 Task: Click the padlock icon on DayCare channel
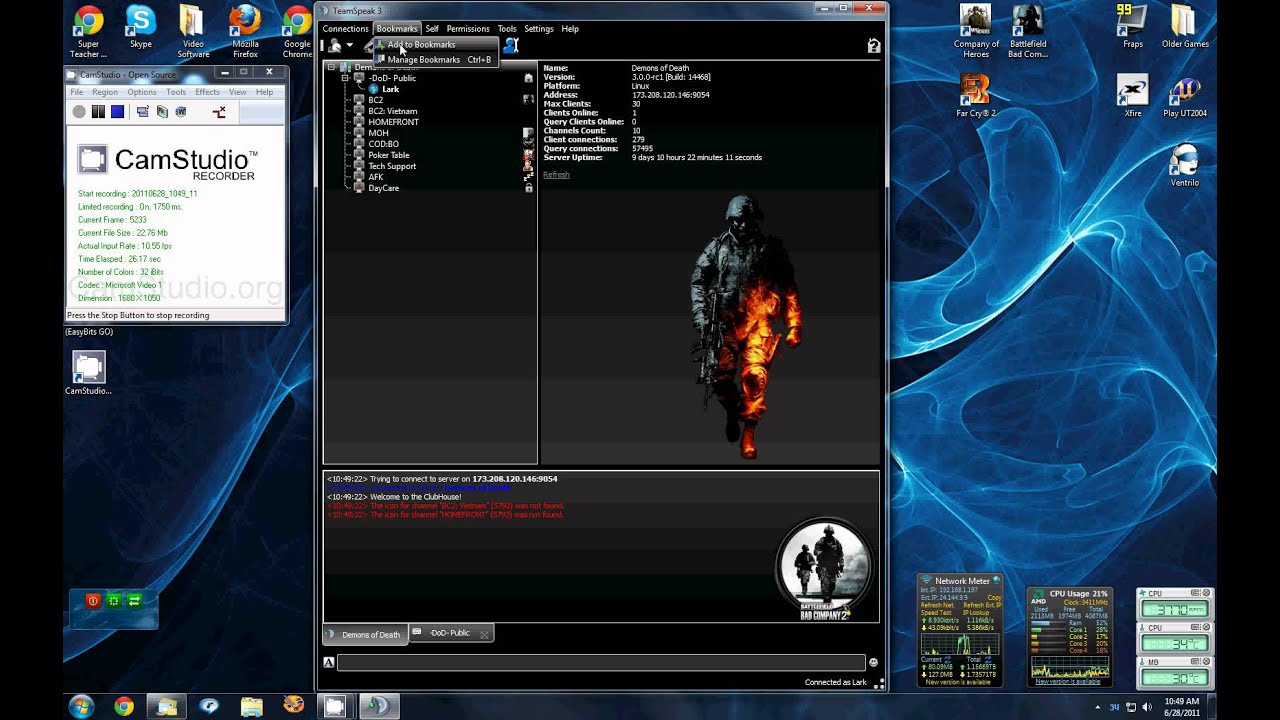[528, 188]
